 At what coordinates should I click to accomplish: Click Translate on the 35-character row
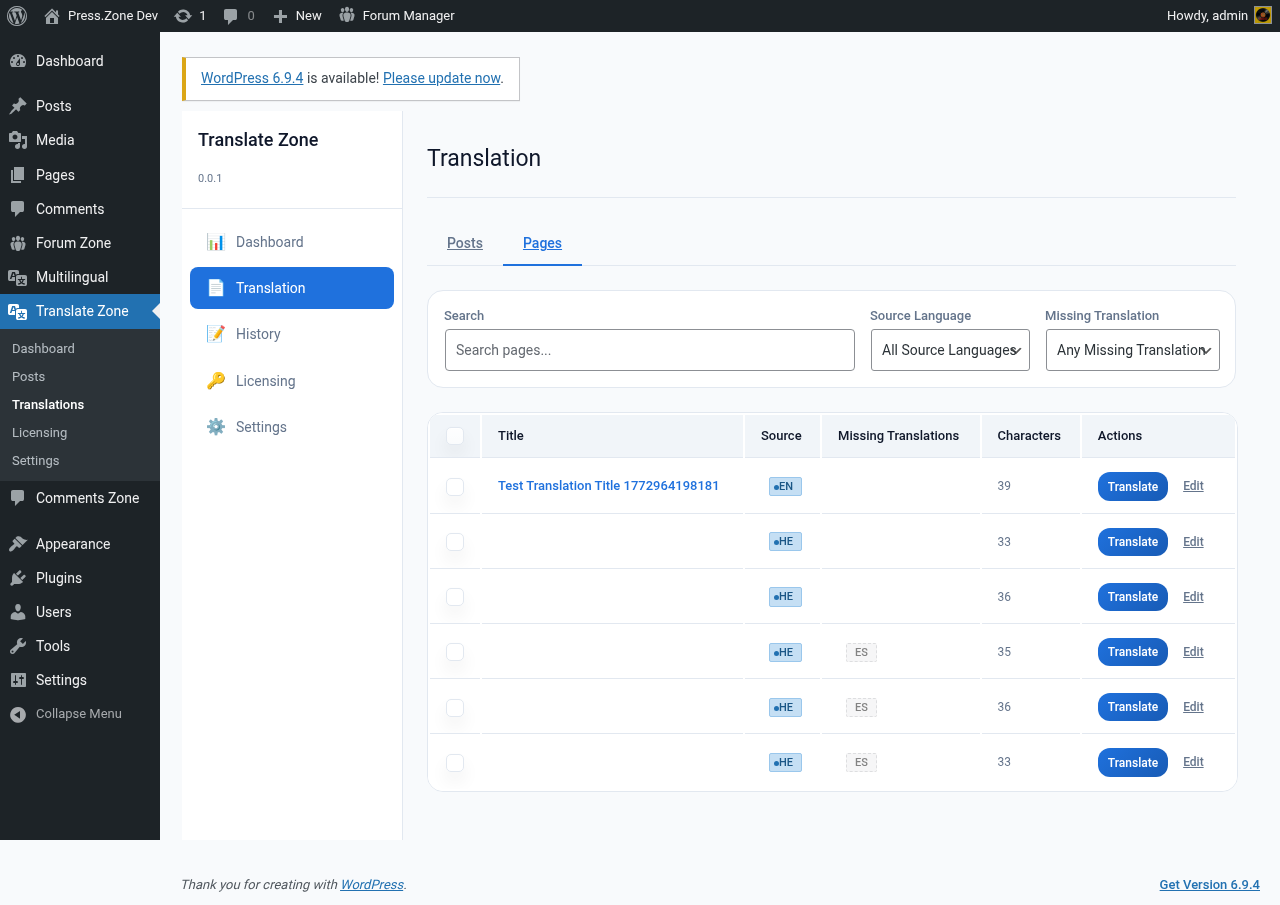coord(1133,652)
